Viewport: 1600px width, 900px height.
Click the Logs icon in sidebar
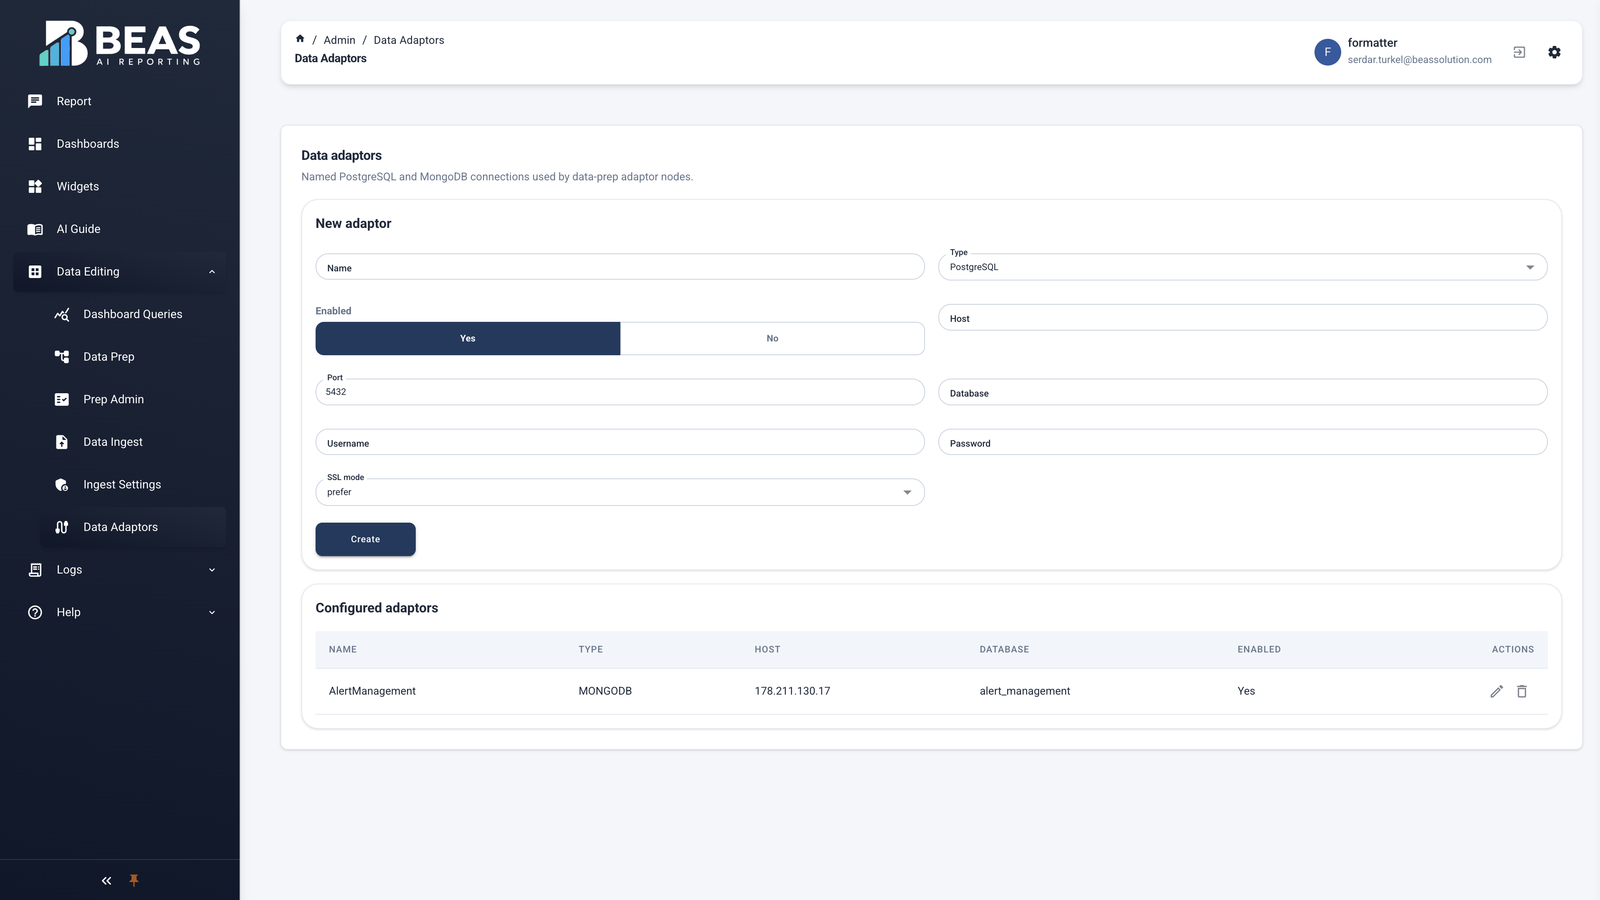(x=35, y=570)
